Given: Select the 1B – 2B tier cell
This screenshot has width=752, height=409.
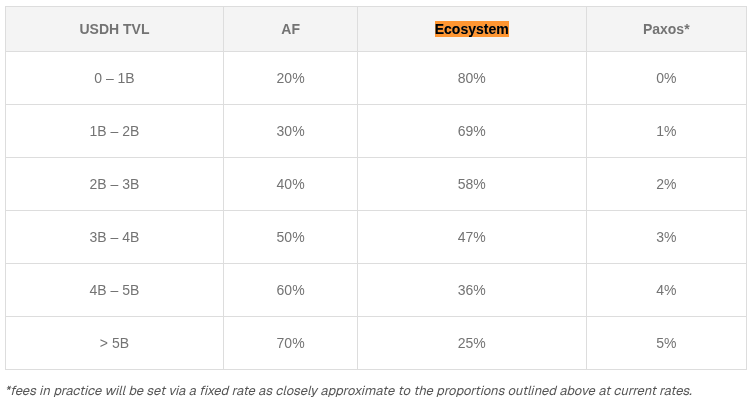Looking at the screenshot, I should pos(114,131).
